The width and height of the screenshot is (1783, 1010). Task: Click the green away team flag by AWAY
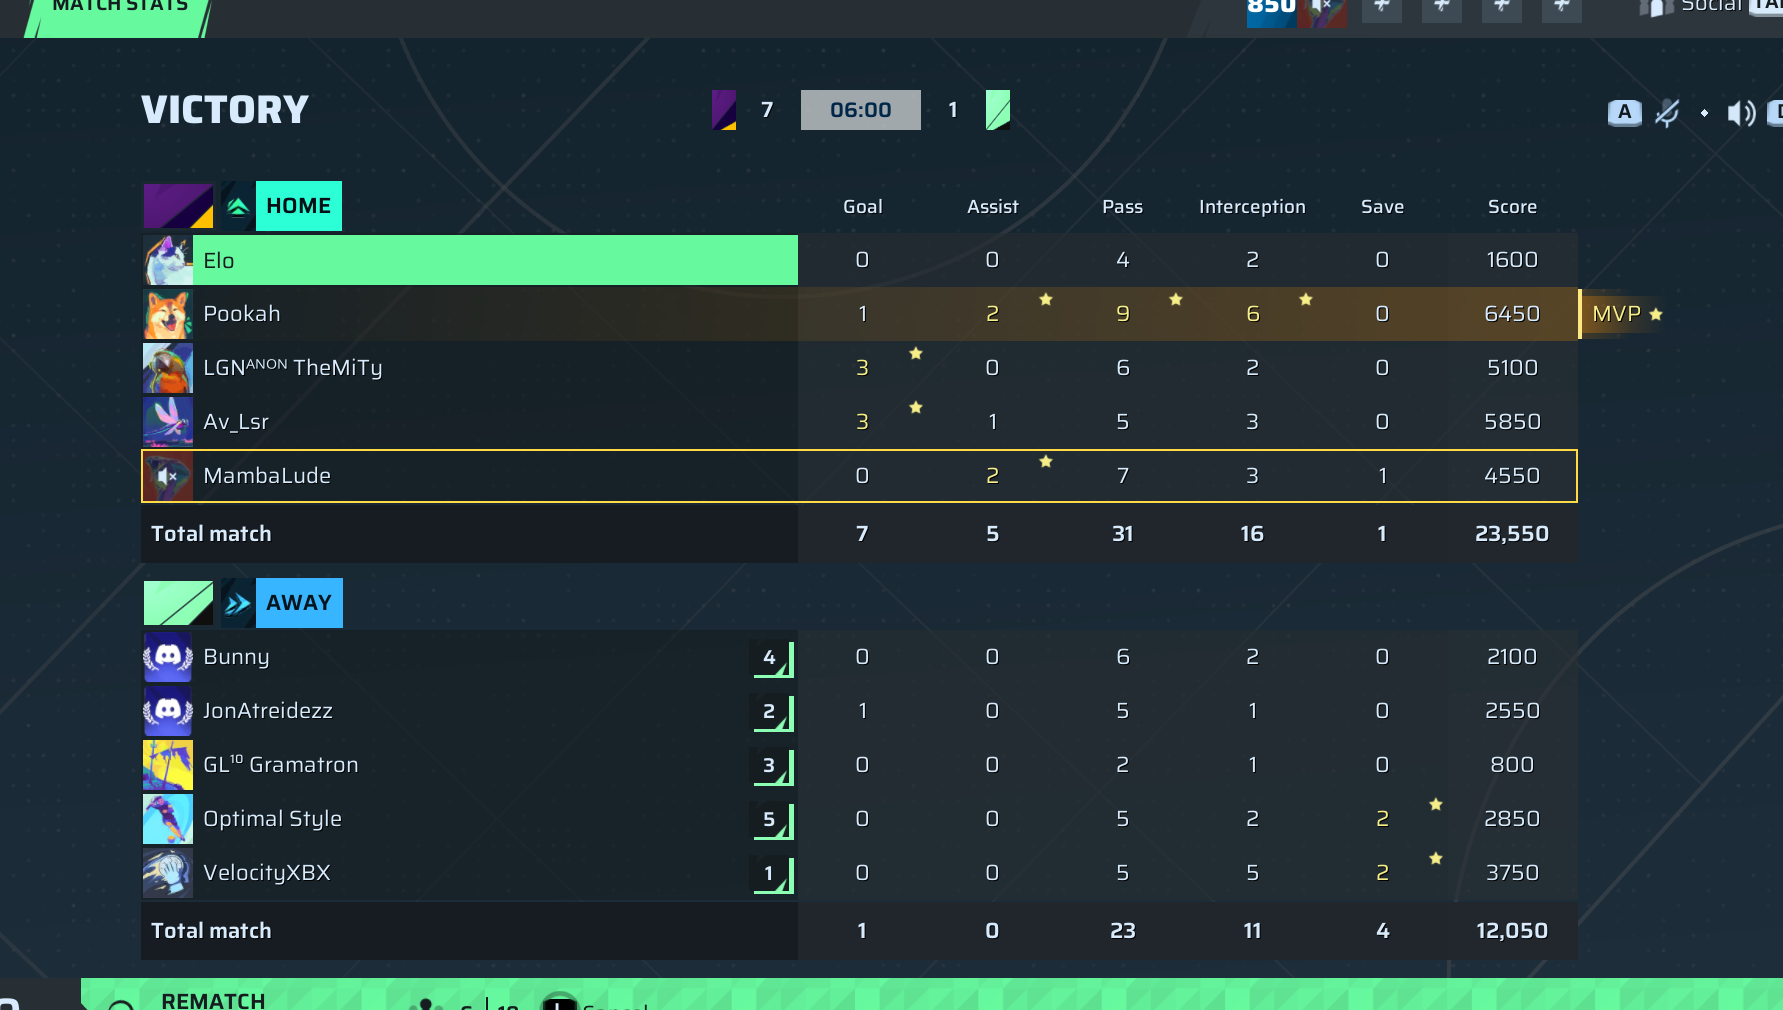(178, 603)
